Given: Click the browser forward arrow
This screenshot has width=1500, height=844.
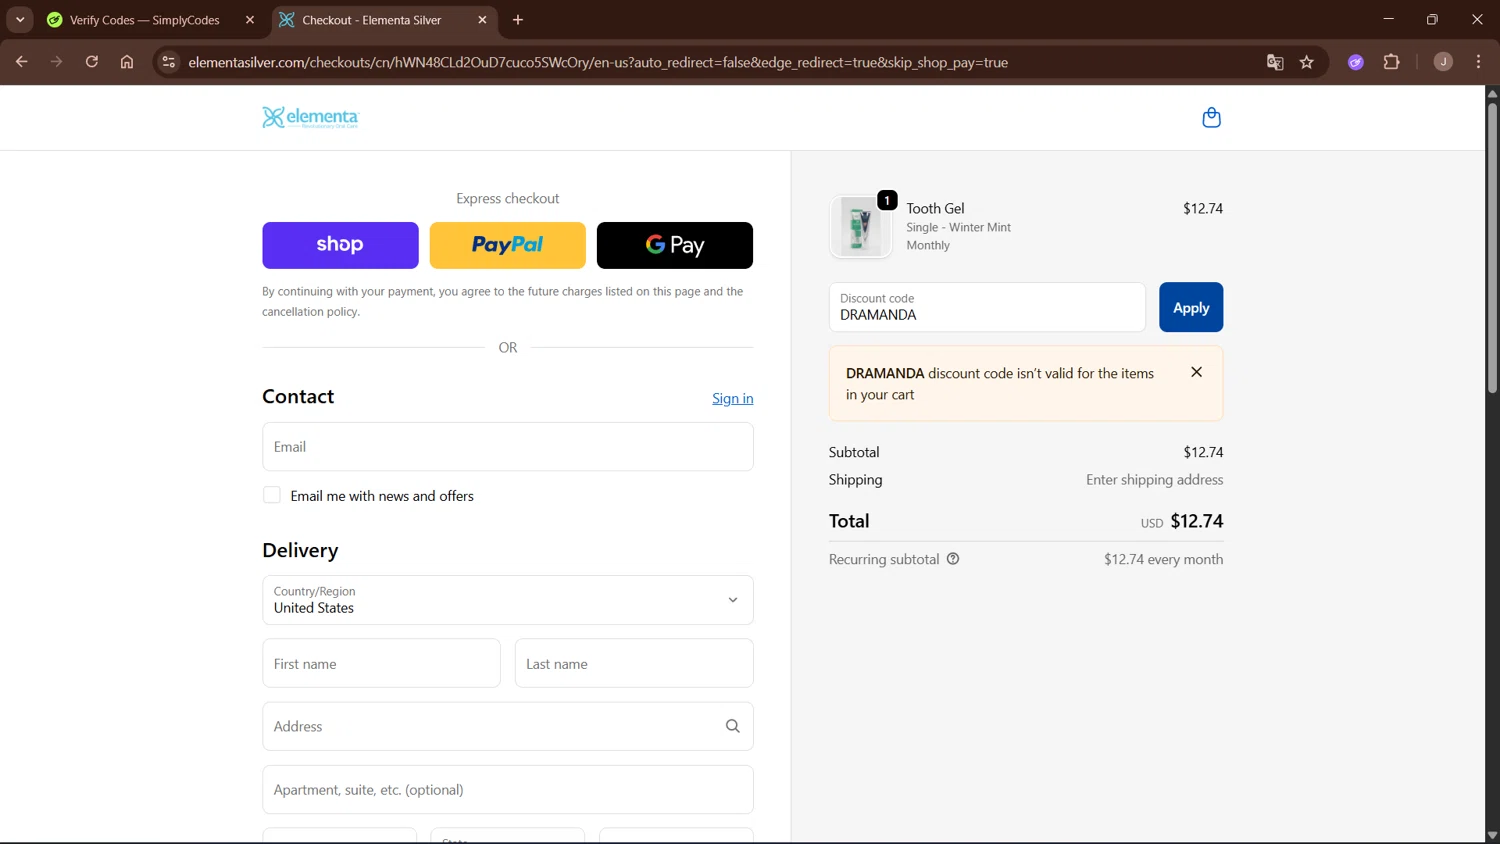Looking at the screenshot, I should (56, 62).
